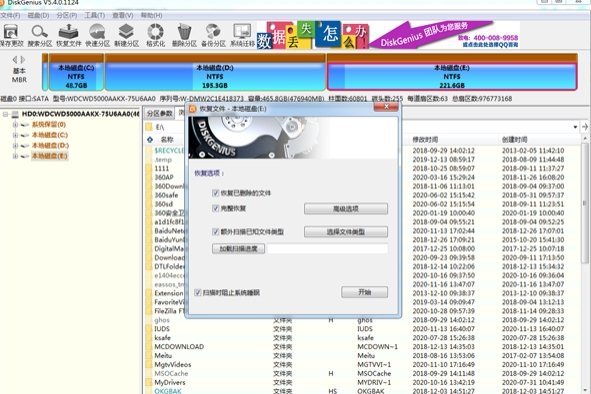Toggle 恢复已删除的文件 checkbox
Viewport: 591px width, 394px height.
(216, 193)
